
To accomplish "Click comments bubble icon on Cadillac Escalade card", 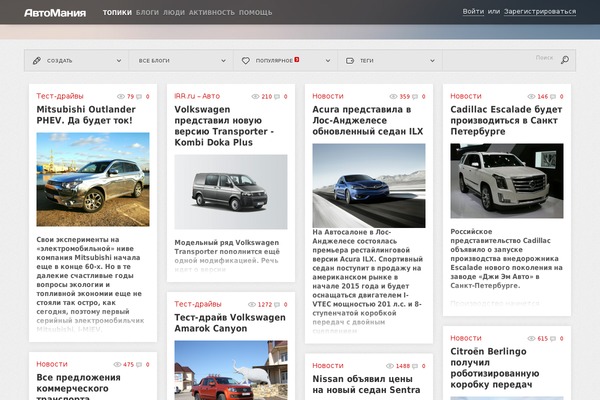I will point(553,97).
